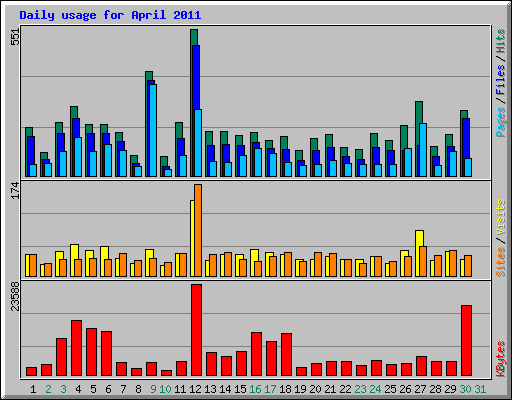Click the KBytes legend label
This screenshot has height=400, width=512.
pos(501,359)
